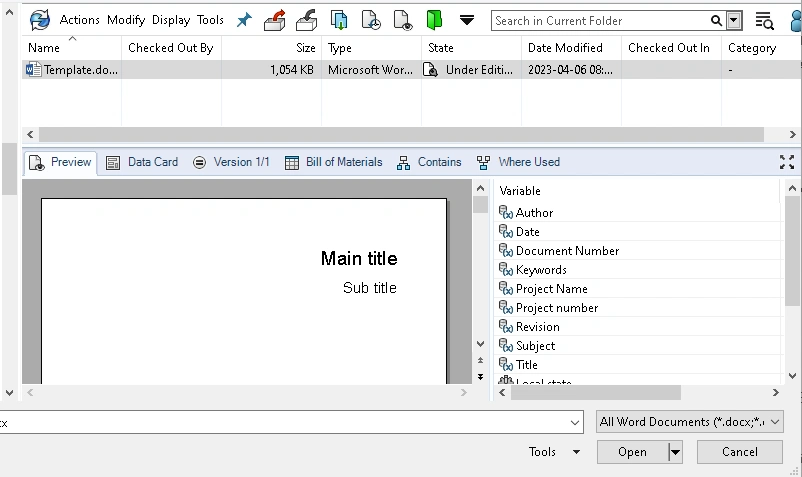Click the Cancel button
The width and height of the screenshot is (802, 477).
(740, 452)
